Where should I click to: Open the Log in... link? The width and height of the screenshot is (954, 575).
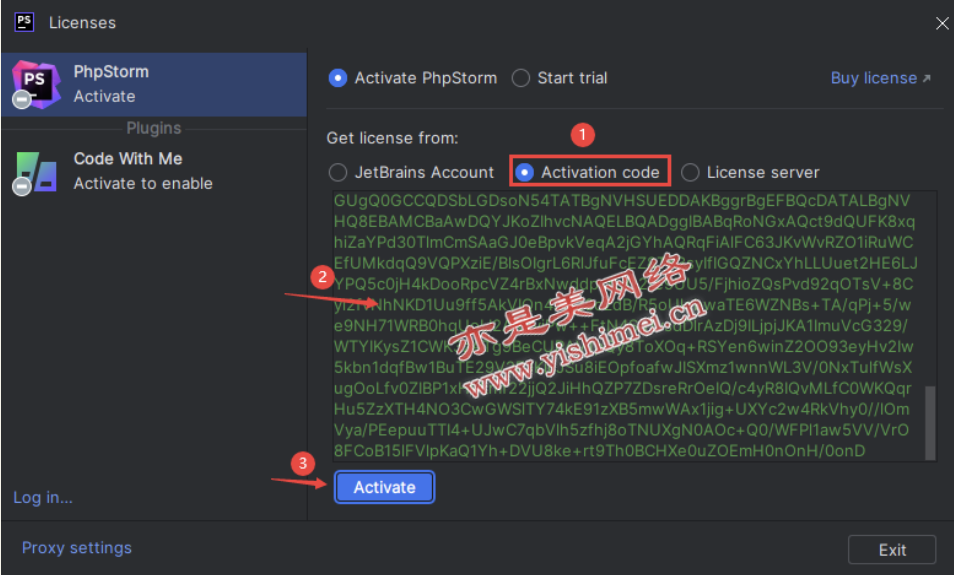coord(43,497)
